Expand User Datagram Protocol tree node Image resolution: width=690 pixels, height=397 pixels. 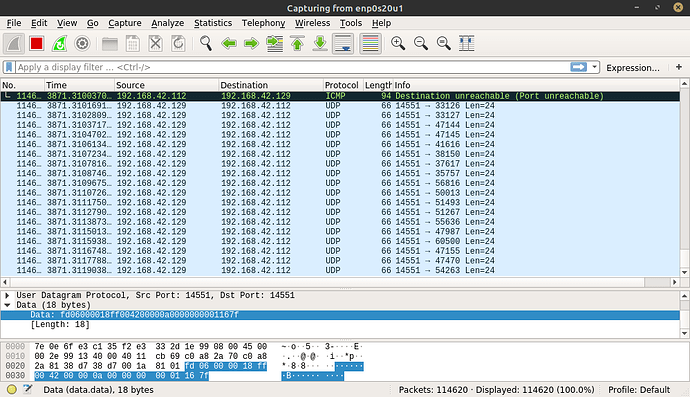(7, 295)
